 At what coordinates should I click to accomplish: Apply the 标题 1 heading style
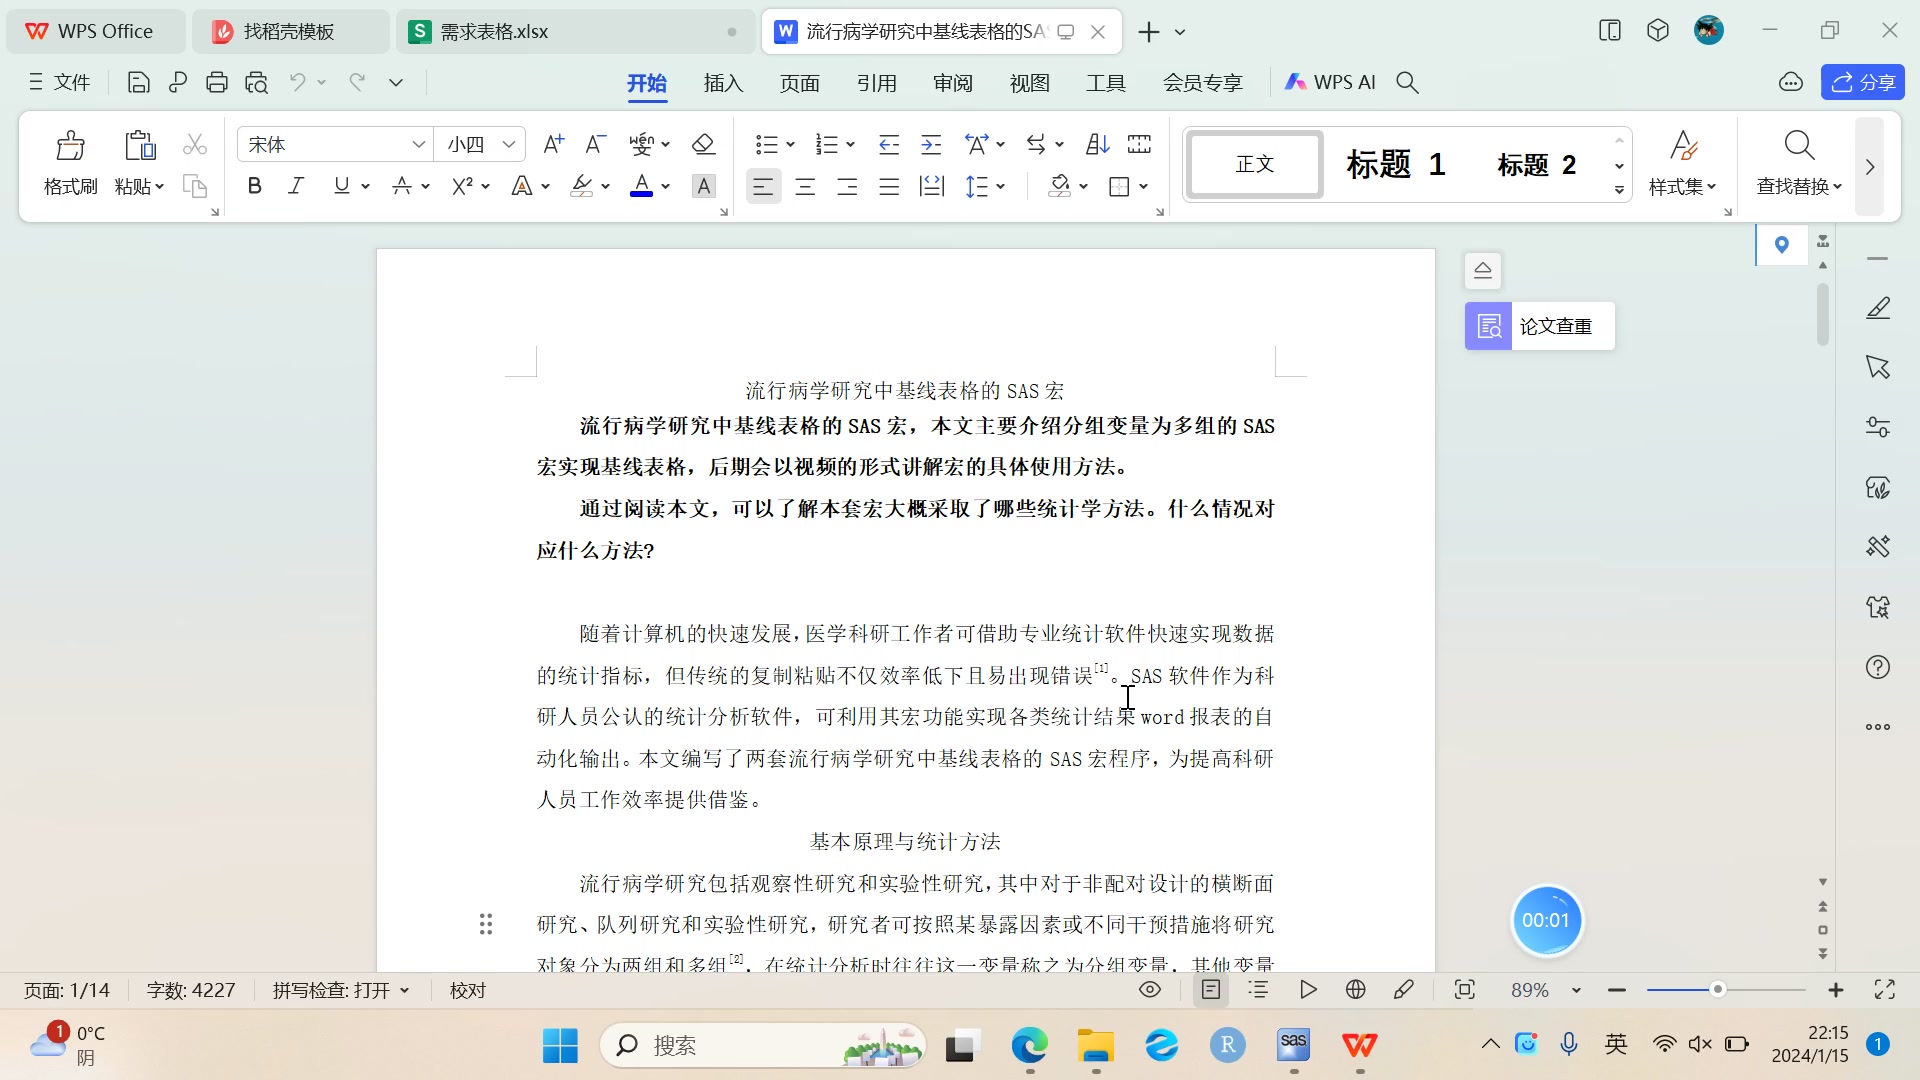[1395, 164]
